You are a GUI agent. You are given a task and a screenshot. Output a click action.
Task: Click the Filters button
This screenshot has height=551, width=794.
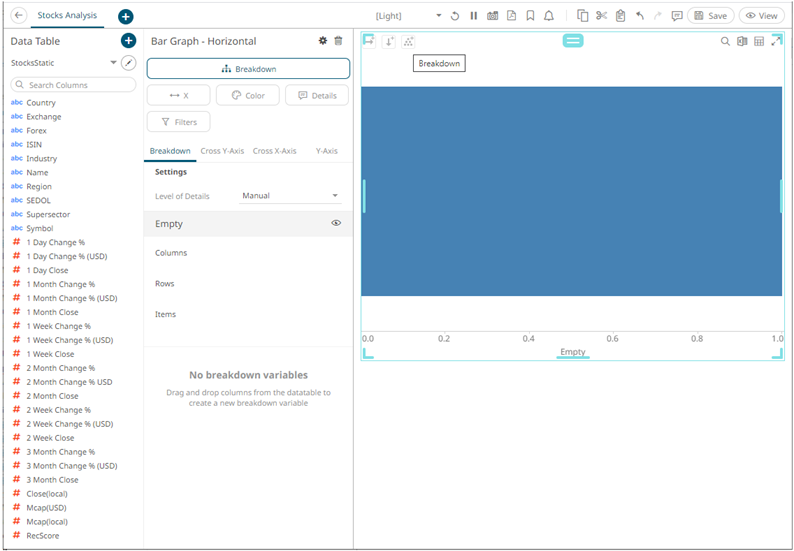(178, 122)
